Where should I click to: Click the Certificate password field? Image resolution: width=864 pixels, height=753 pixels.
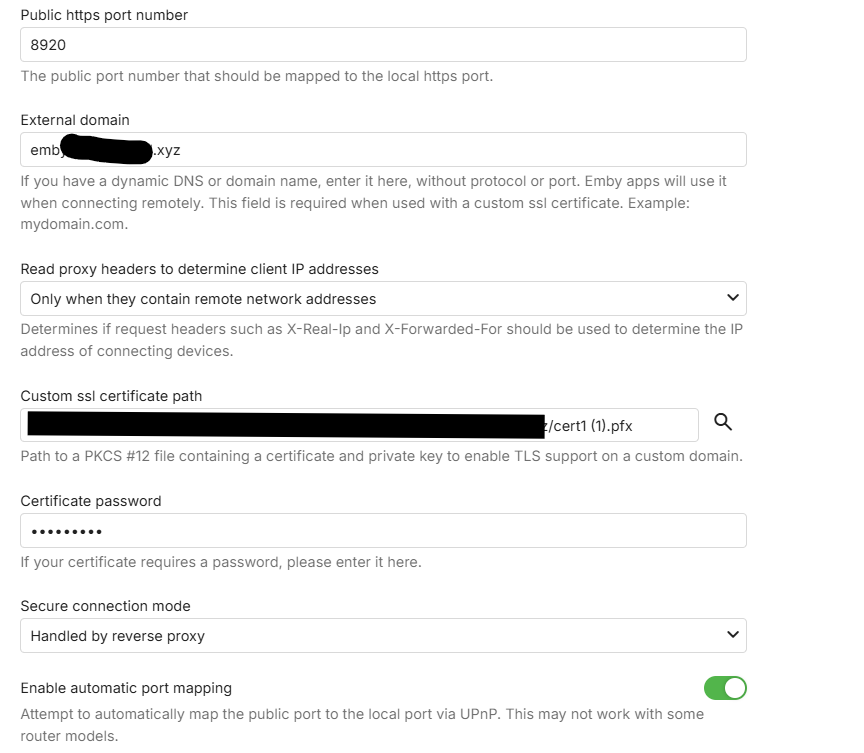pyautogui.click(x=383, y=531)
